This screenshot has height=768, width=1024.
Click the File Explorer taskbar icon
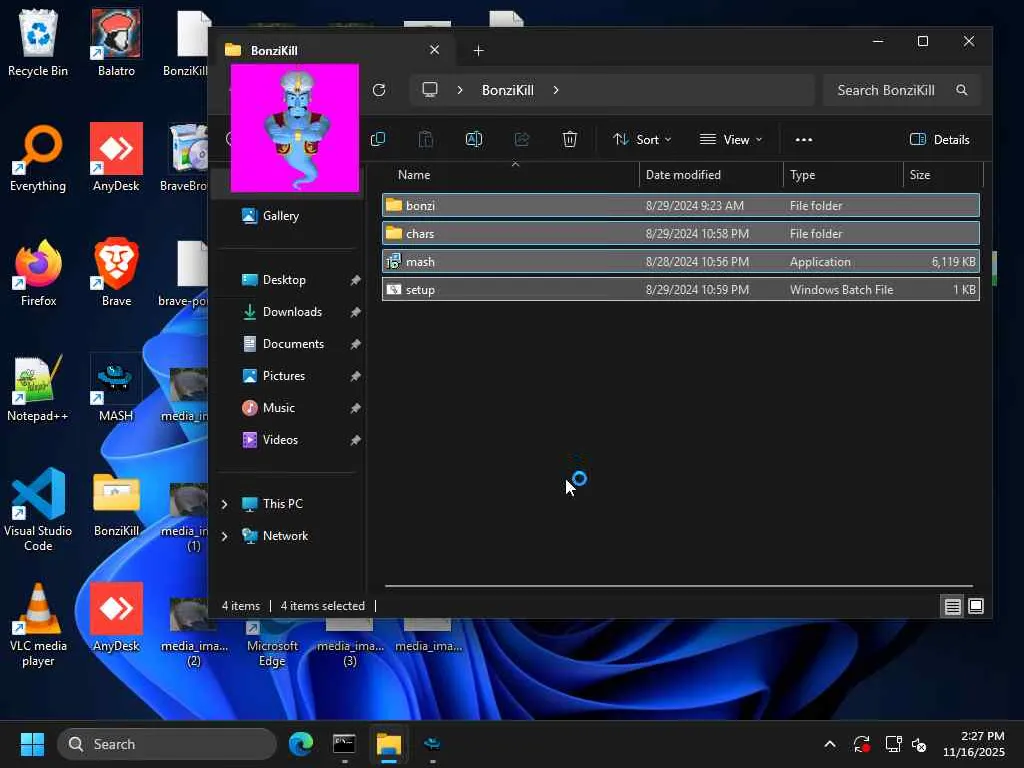(x=389, y=744)
